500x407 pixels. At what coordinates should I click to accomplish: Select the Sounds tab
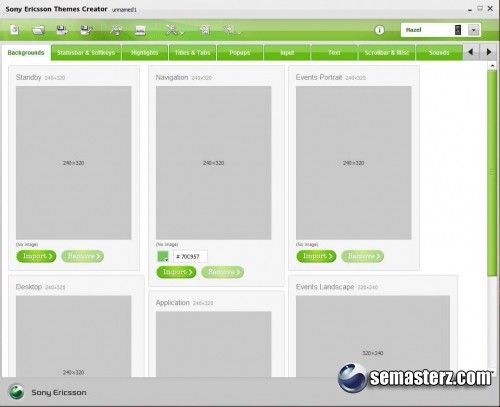click(x=439, y=53)
